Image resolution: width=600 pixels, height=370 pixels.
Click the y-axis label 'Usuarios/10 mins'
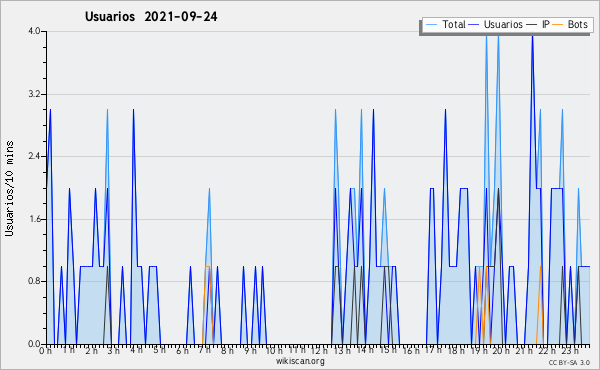[9, 188]
